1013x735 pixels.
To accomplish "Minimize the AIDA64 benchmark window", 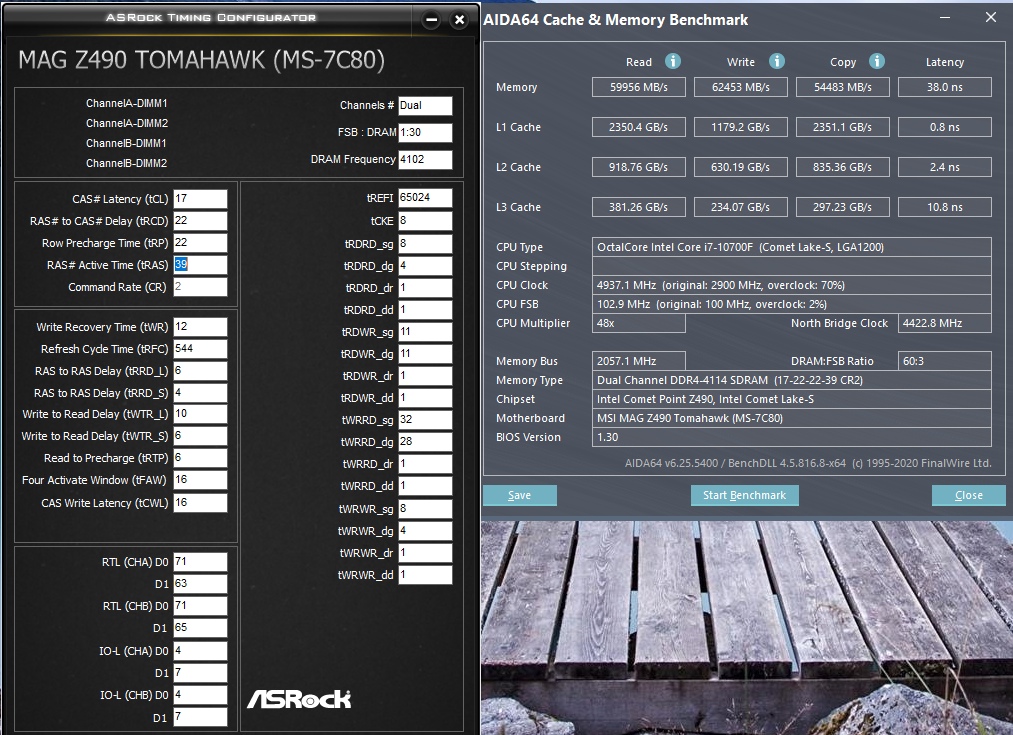I will pyautogui.click(x=945, y=17).
